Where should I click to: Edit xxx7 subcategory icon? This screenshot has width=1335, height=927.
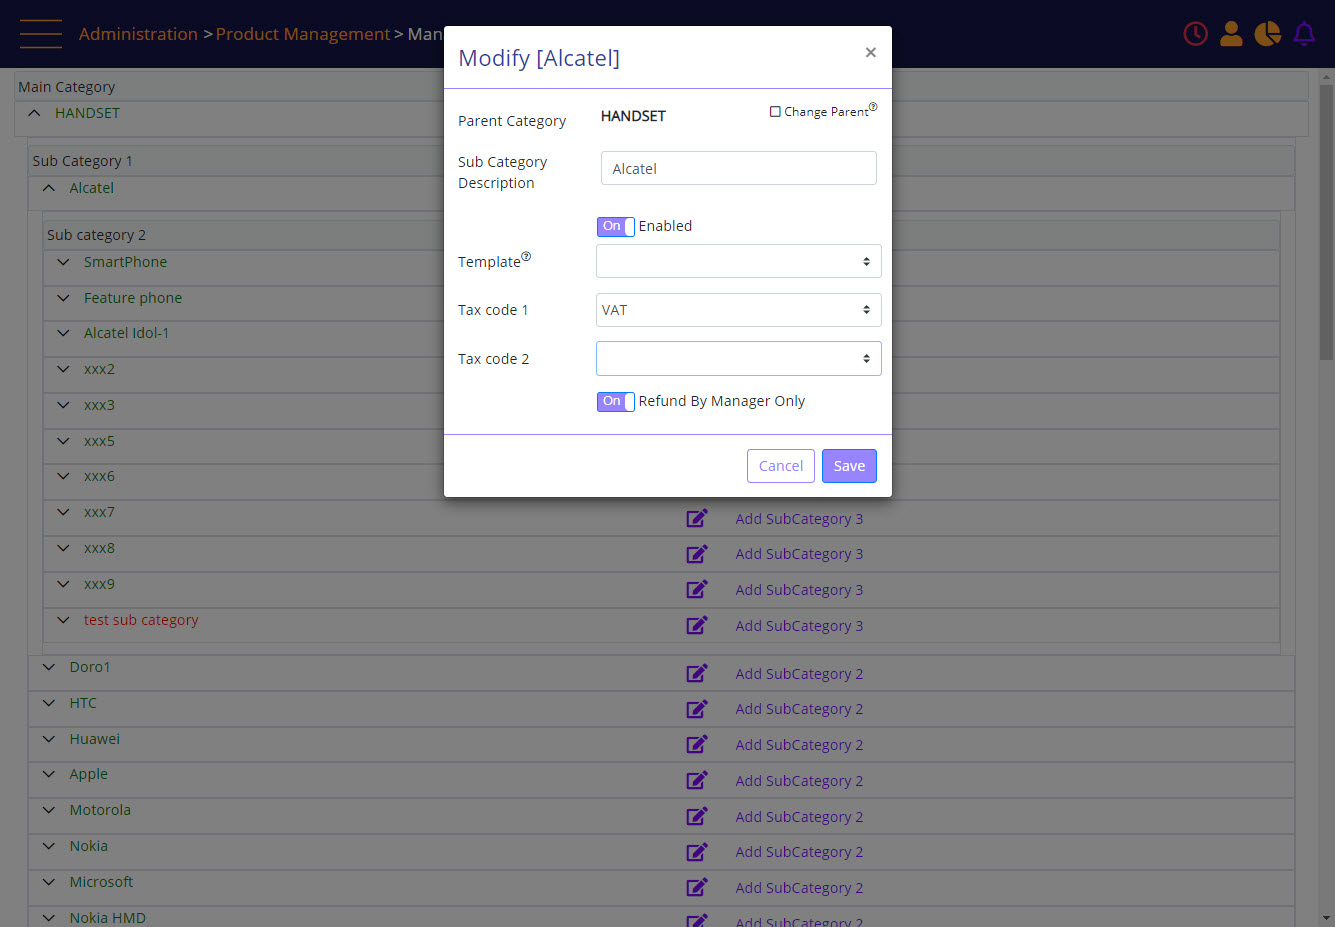(697, 518)
